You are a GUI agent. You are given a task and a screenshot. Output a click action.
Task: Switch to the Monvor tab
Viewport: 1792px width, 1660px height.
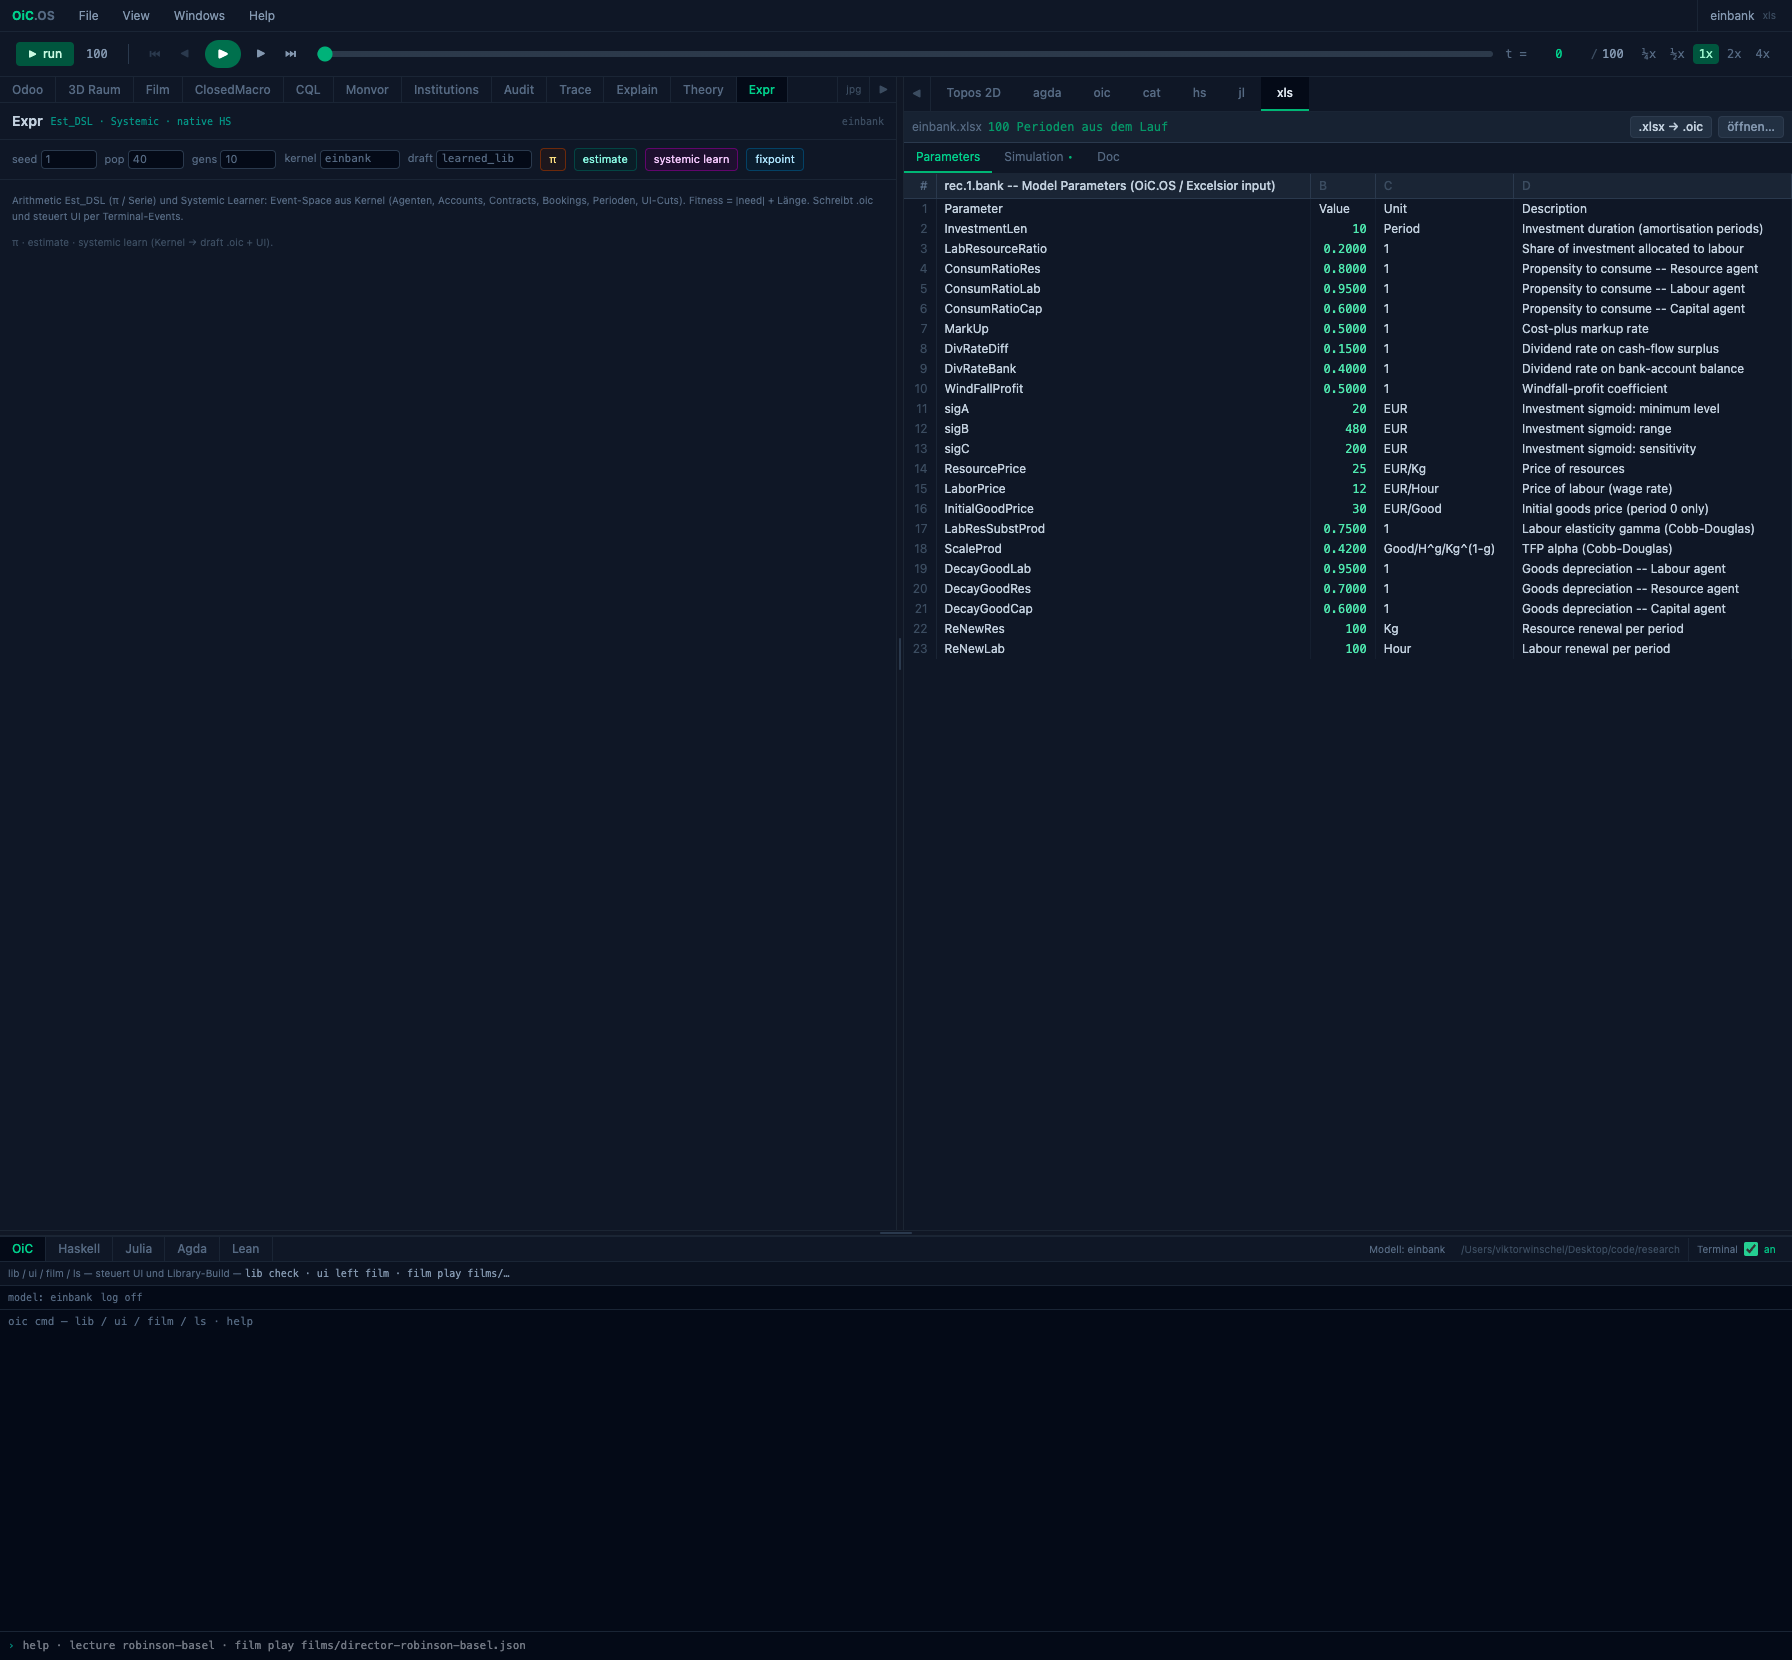point(367,90)
